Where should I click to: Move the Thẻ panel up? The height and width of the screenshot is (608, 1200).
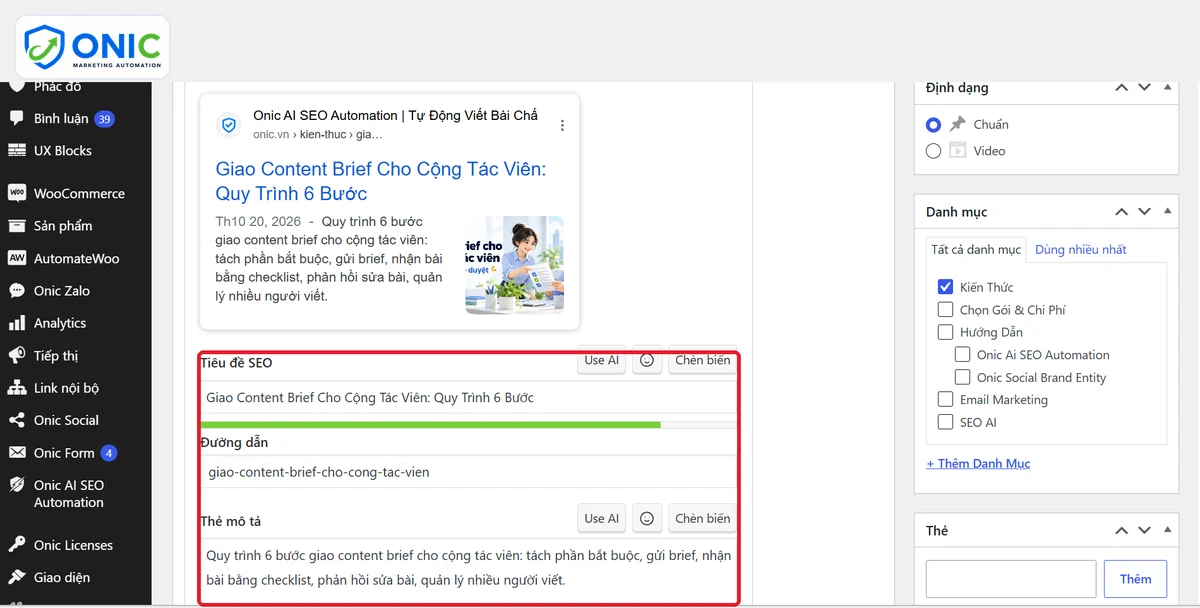point(1122,530)
